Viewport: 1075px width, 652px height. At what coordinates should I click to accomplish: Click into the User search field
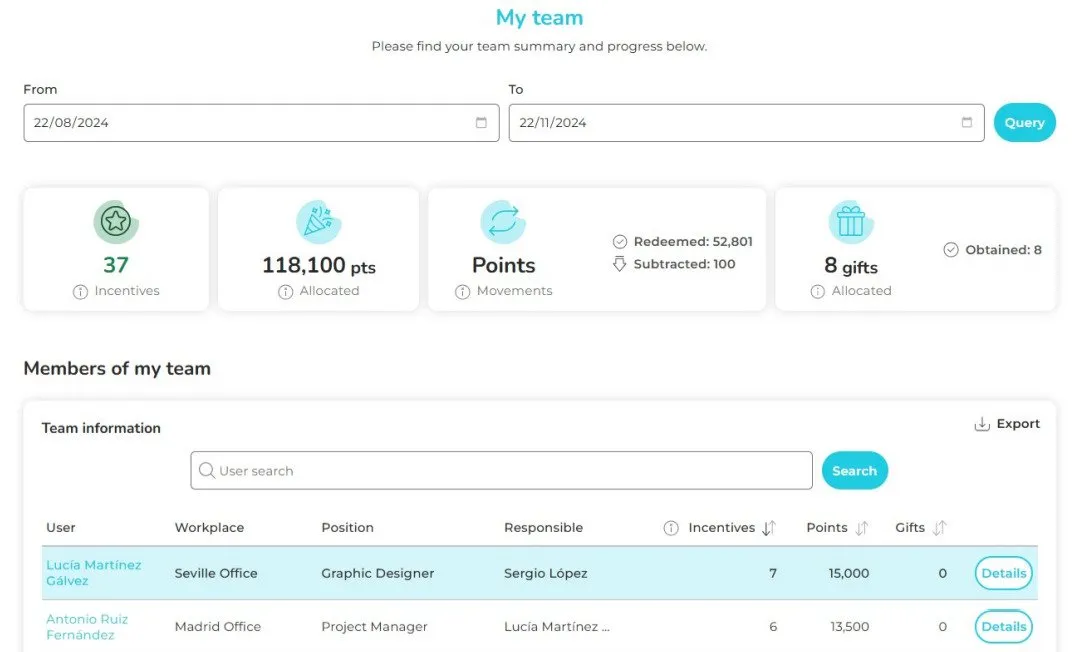[501, 471]
